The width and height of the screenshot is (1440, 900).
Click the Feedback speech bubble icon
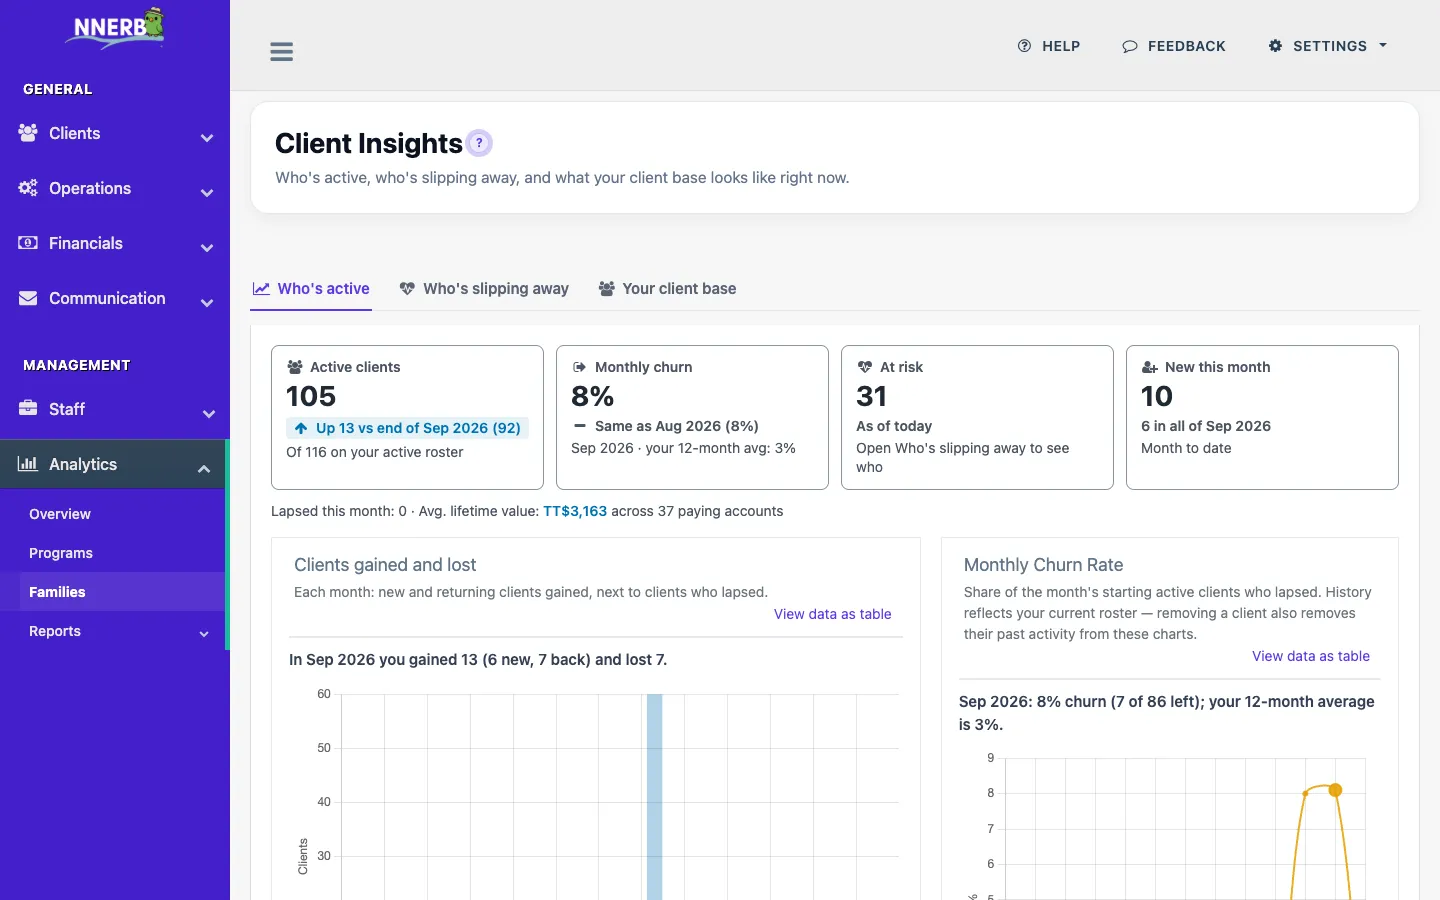coord(1130,46)
